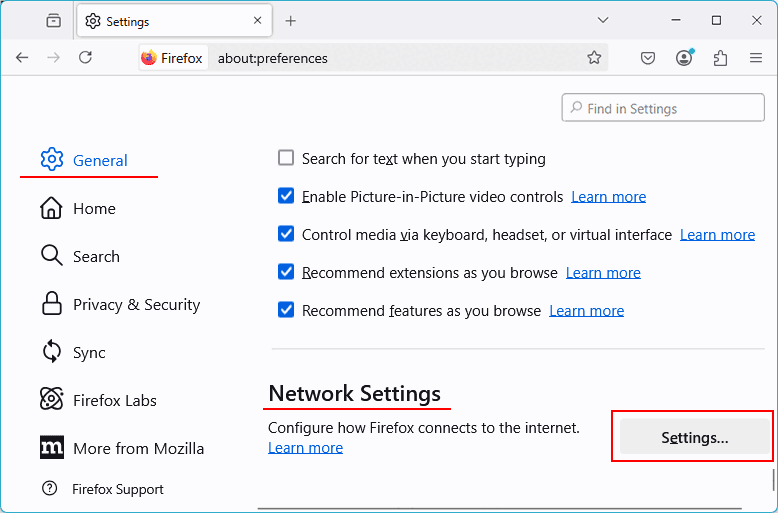Screen dimensions: 778x513
Task: Click the bookmark star icon
Action: point(594,58)
